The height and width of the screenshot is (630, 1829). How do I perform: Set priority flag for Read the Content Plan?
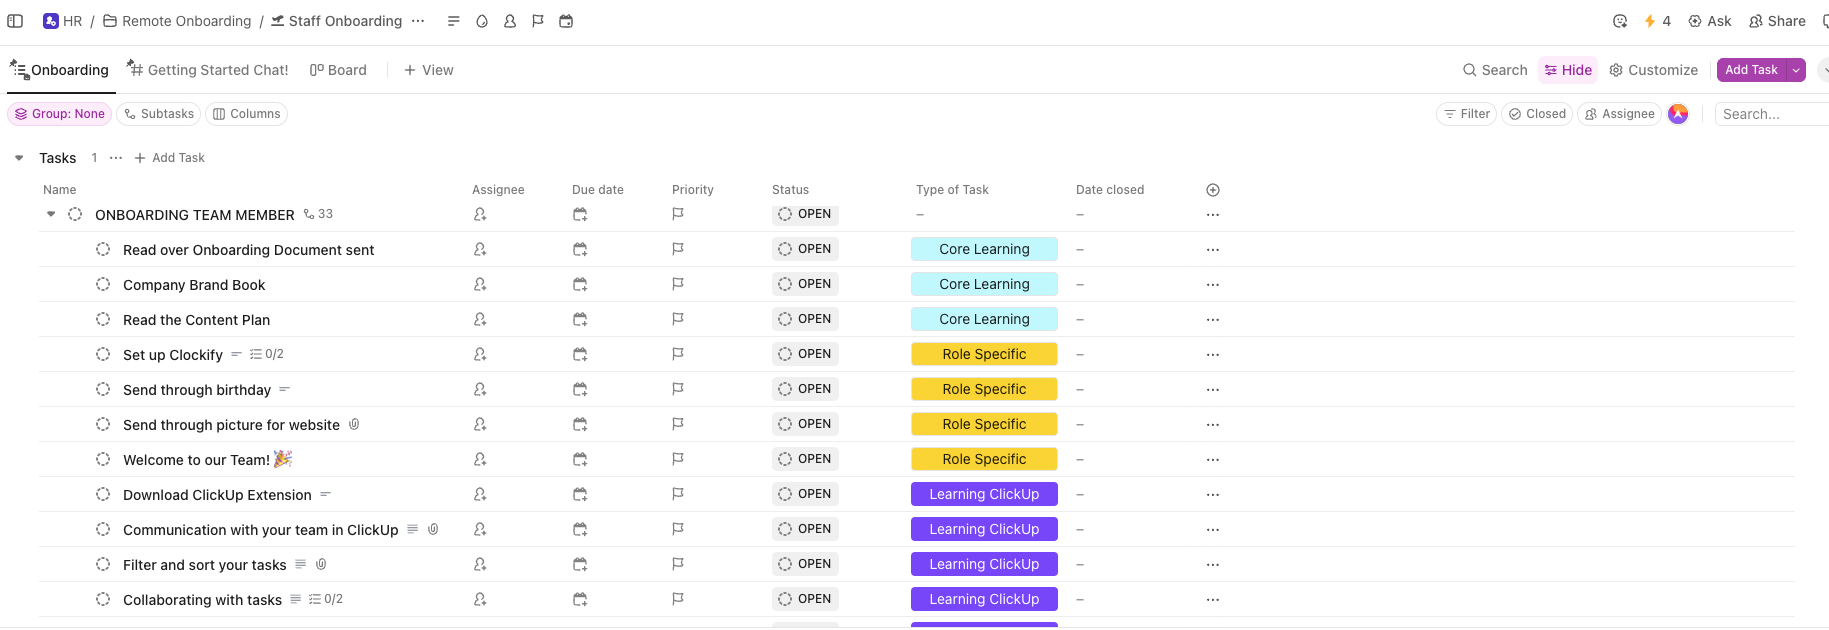point(678,319)
